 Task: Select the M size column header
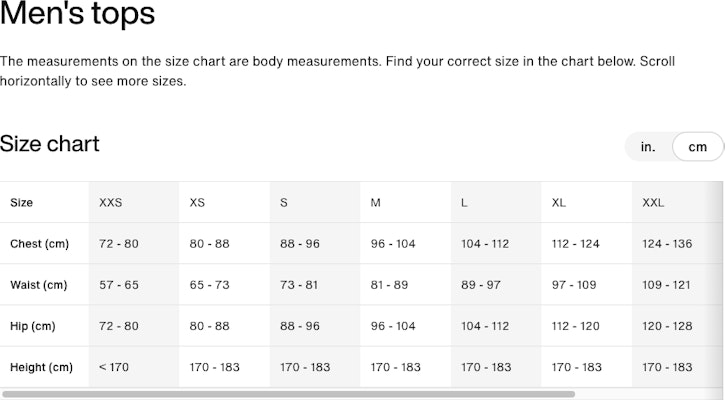375,203
